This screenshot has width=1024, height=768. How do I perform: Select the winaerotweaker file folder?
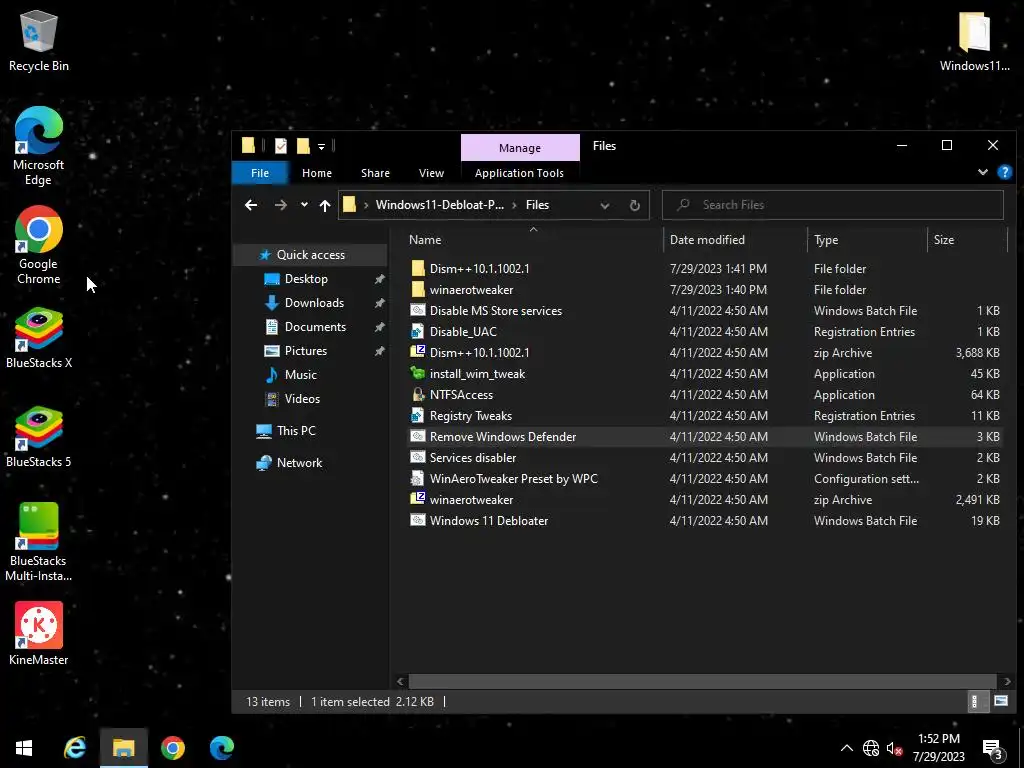pos(704,289)
